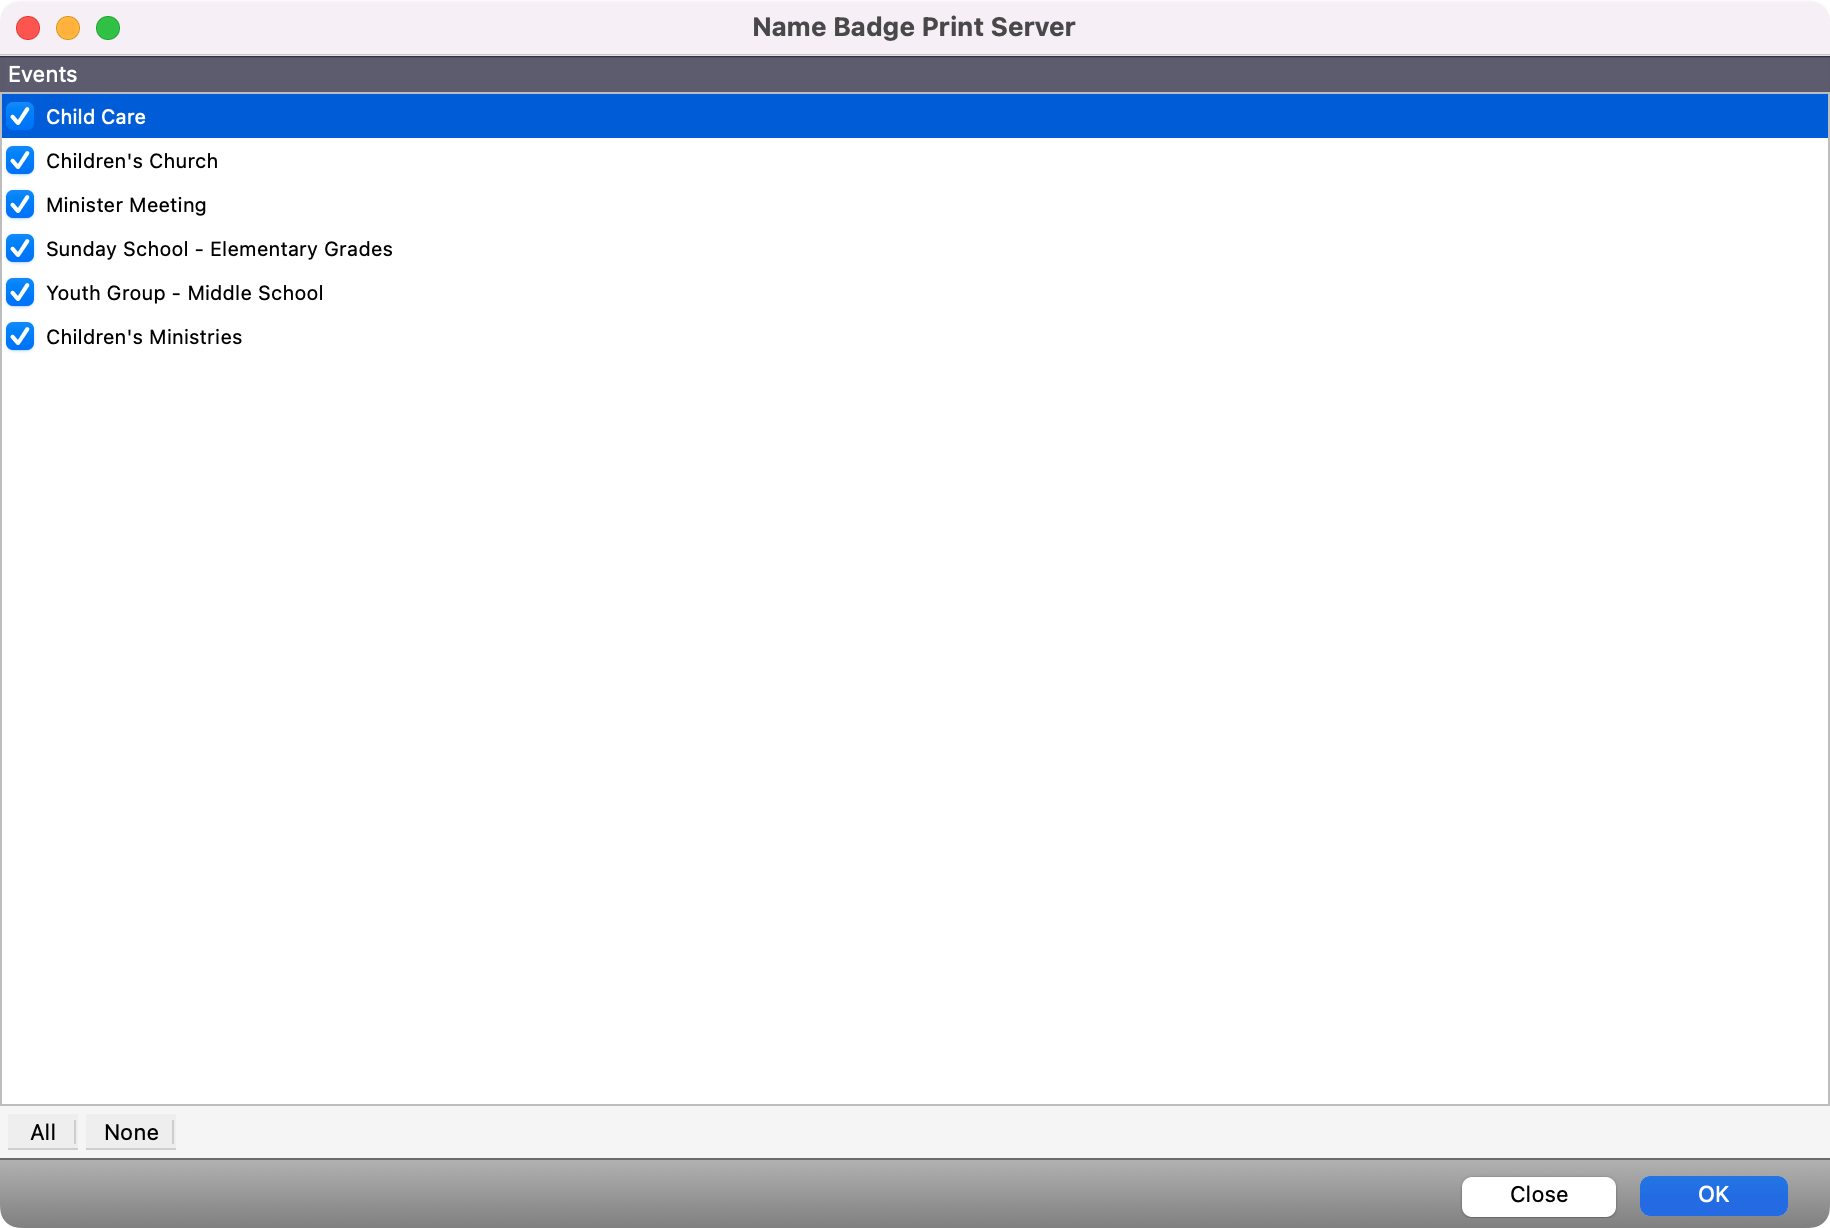This screenshot has width=1830, height=1228.
Task: Uncheck the Child Care checkbox
Action: (20, 116)
